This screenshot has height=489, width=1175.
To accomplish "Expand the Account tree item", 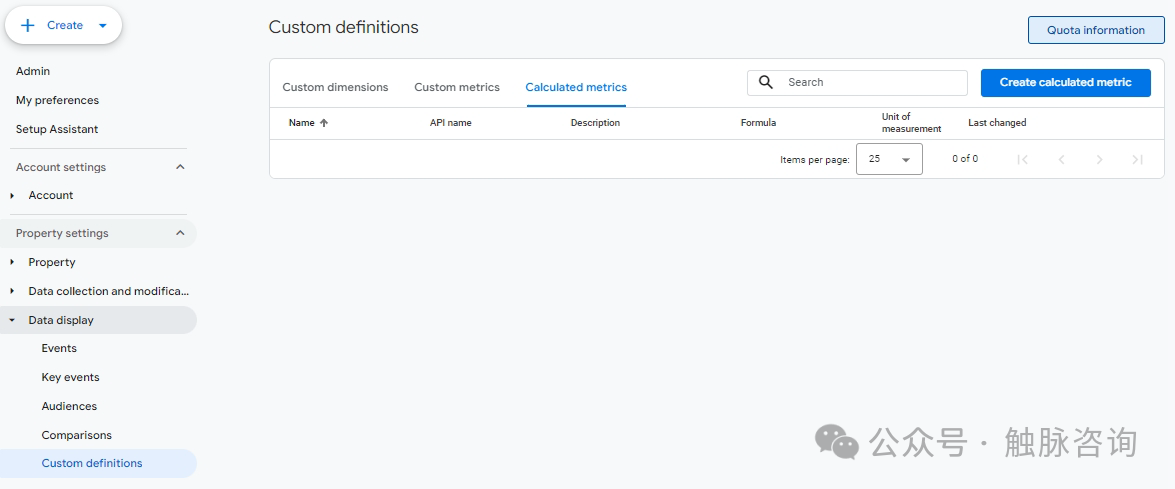I will [x=12, y=196].
